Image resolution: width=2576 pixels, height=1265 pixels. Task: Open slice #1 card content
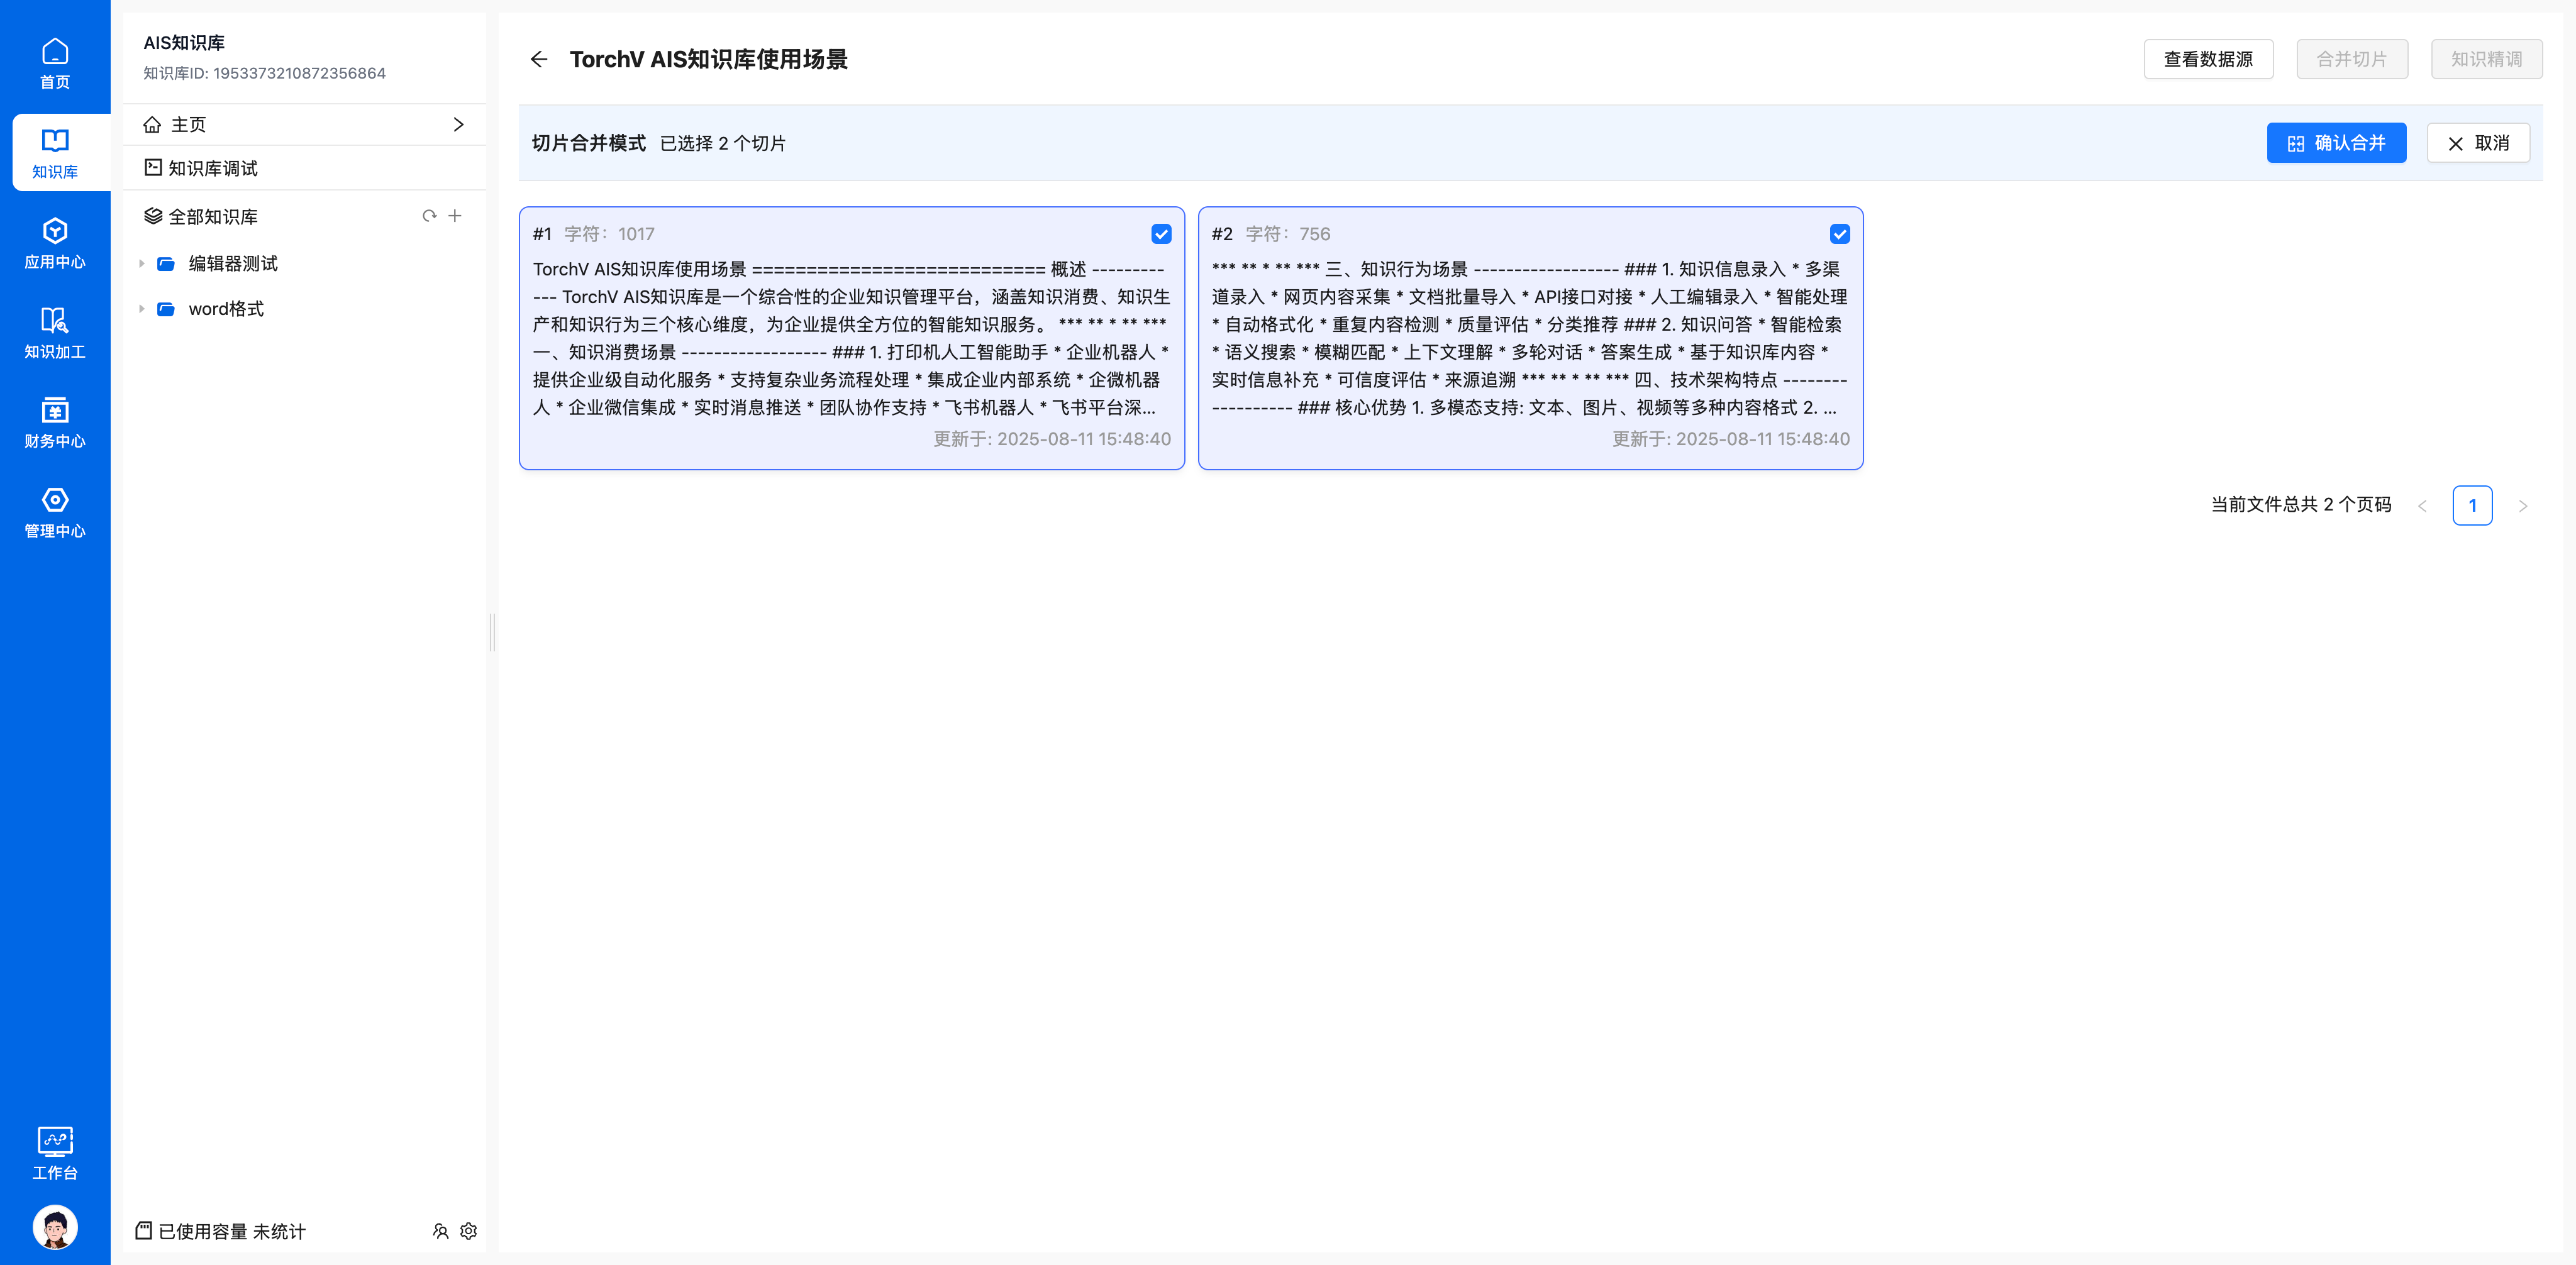pos(851,338)
